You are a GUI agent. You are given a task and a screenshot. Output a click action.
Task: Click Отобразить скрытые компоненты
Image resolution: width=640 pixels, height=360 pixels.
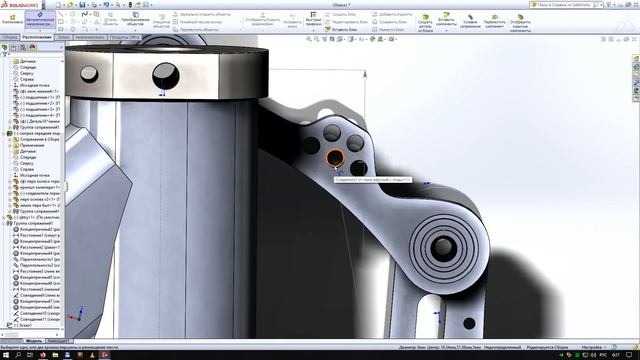coord(520,23)
